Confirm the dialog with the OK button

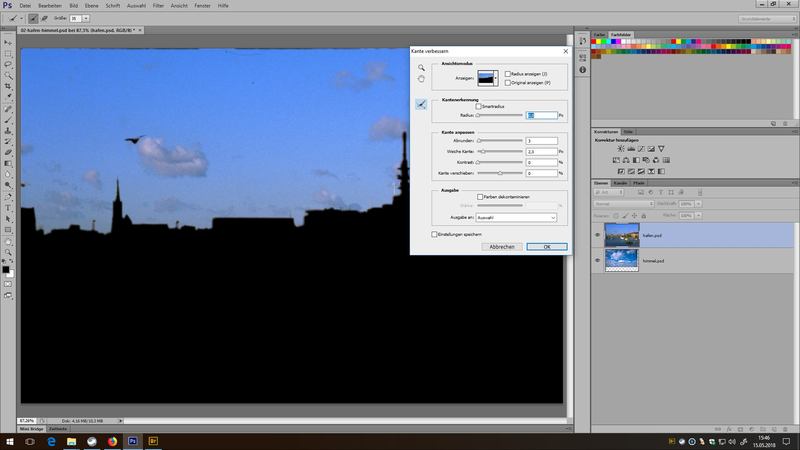pyautogui.click(x=546, y=246)
